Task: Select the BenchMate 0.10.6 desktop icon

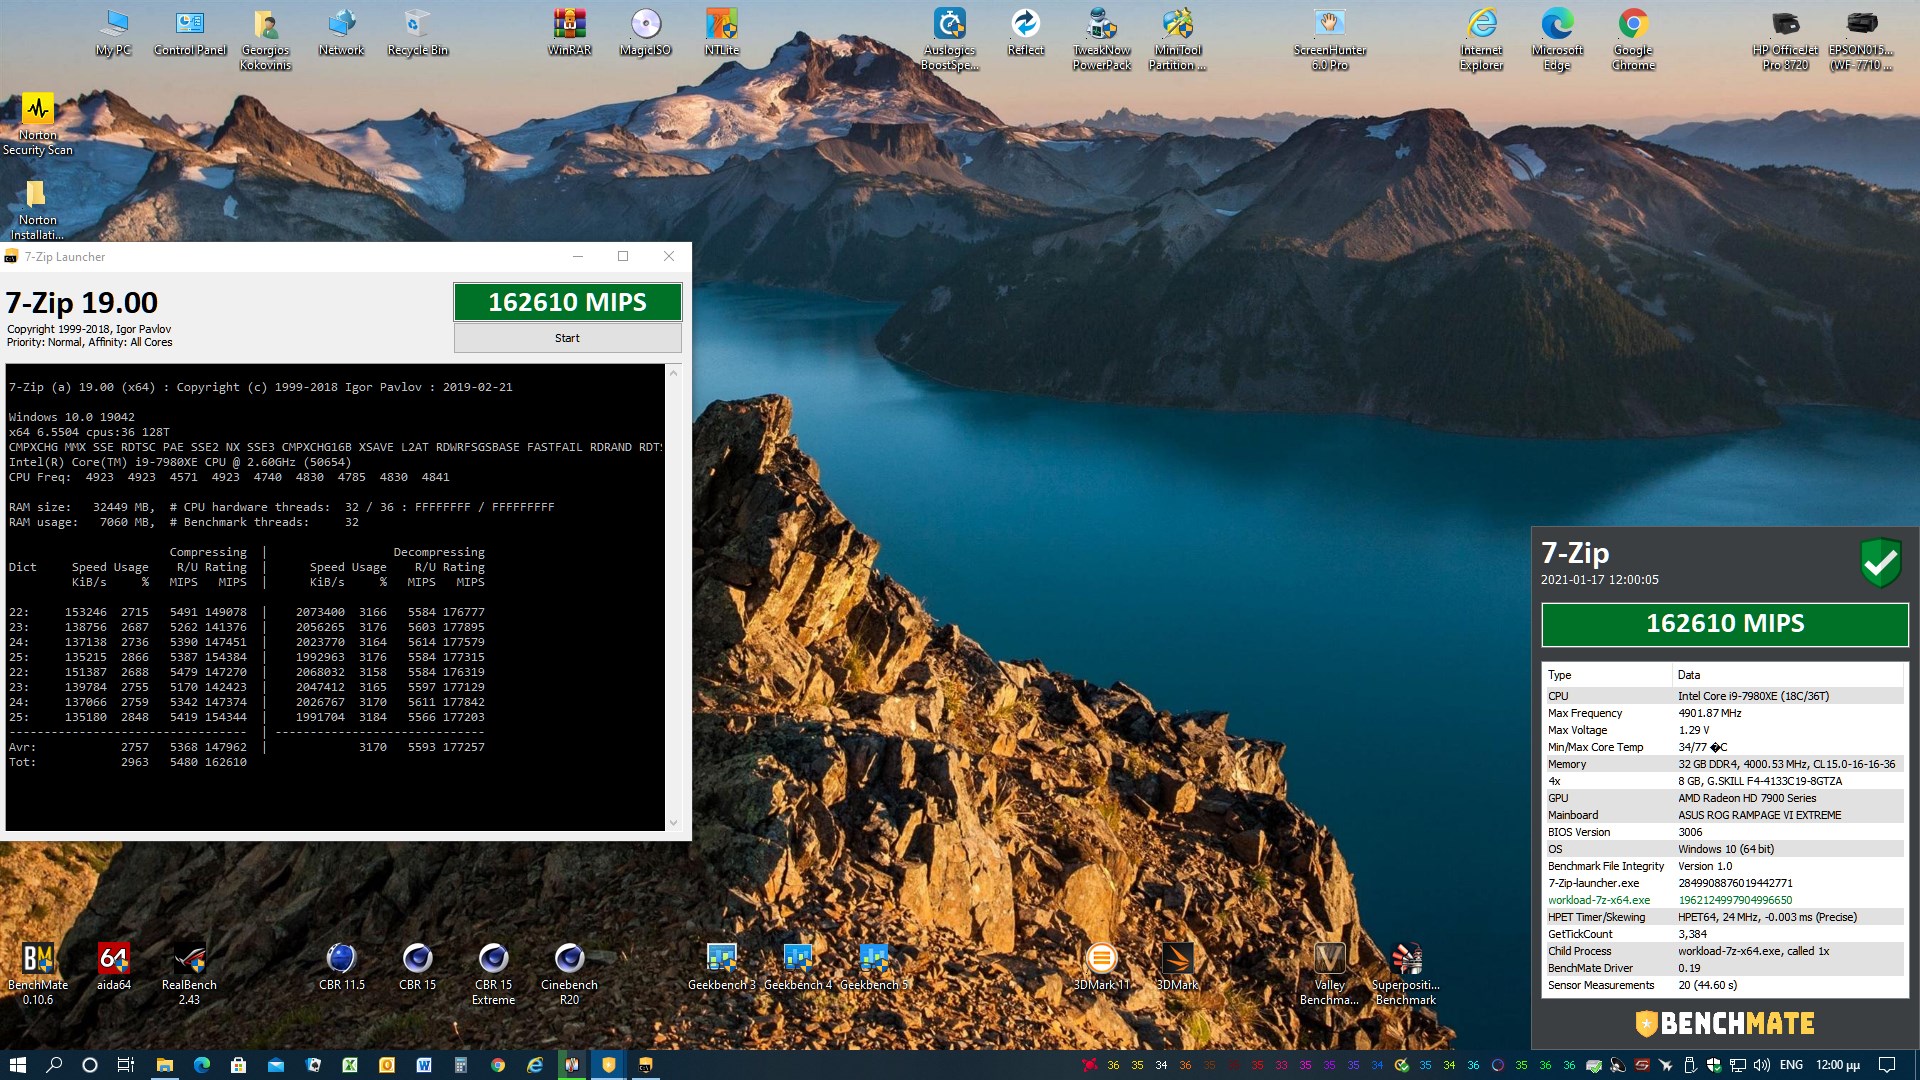Action: tap(38, 973)
